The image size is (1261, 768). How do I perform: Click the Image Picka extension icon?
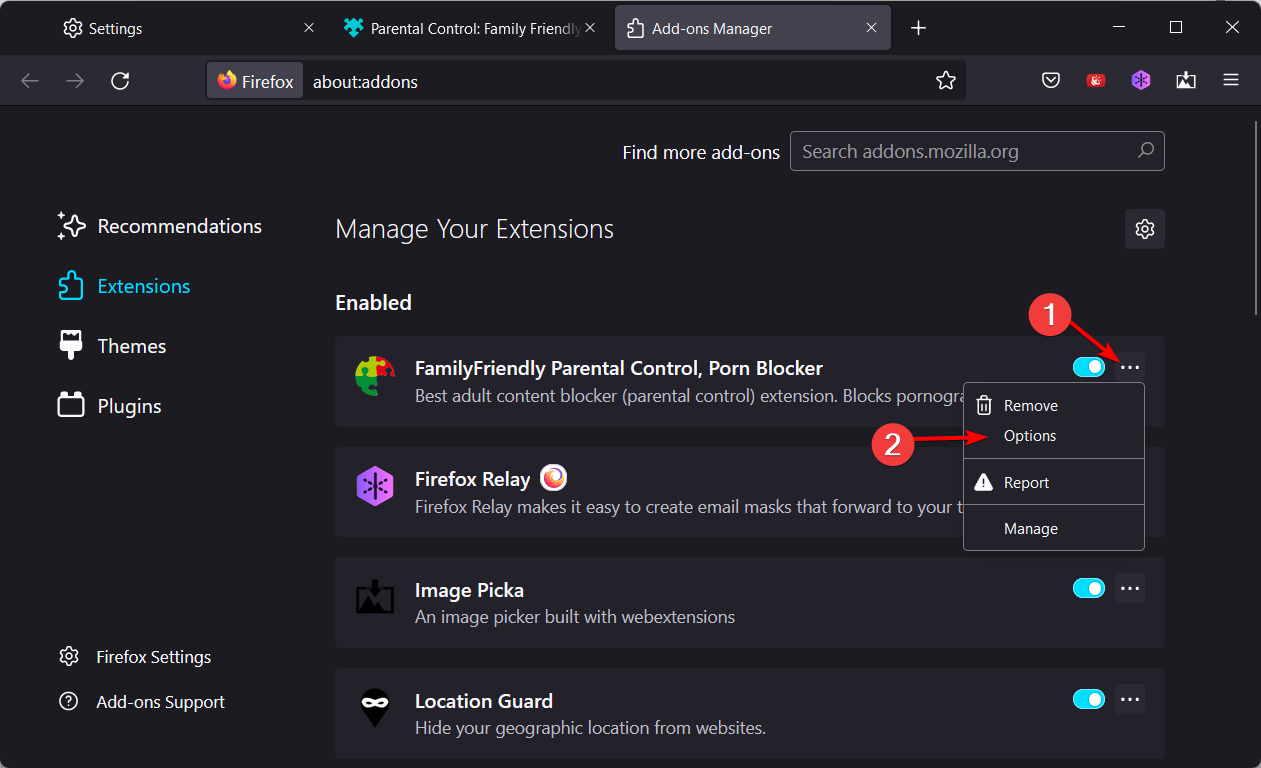click(375, 598)
